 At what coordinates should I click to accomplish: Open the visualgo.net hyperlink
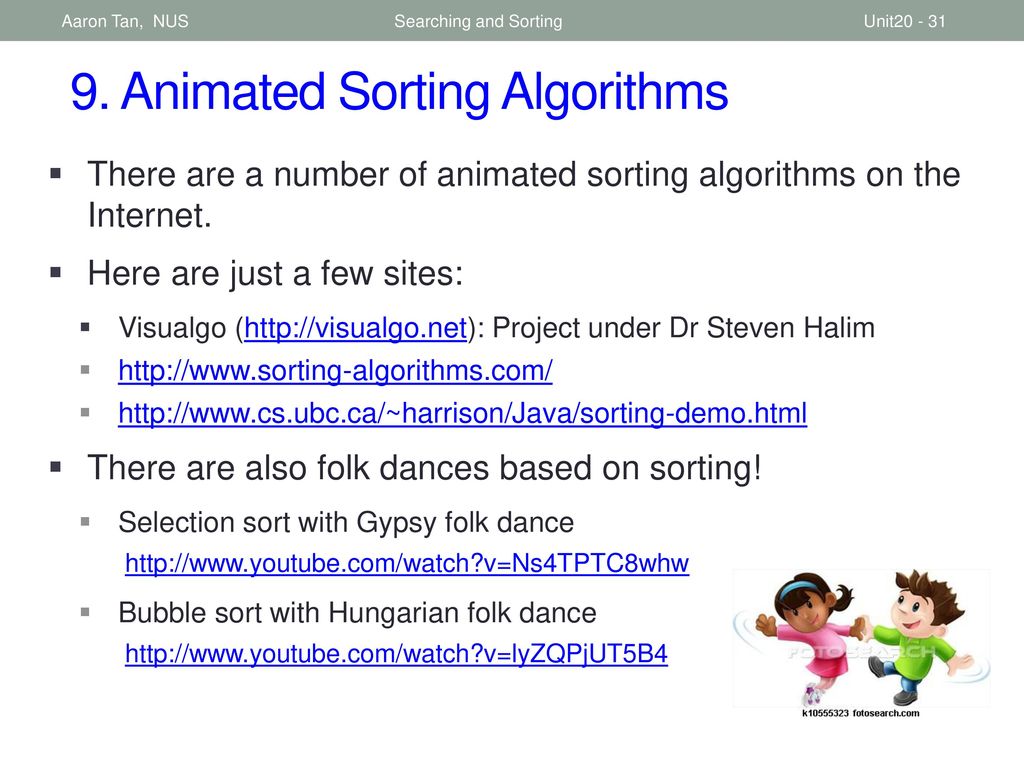coord(356,328)
